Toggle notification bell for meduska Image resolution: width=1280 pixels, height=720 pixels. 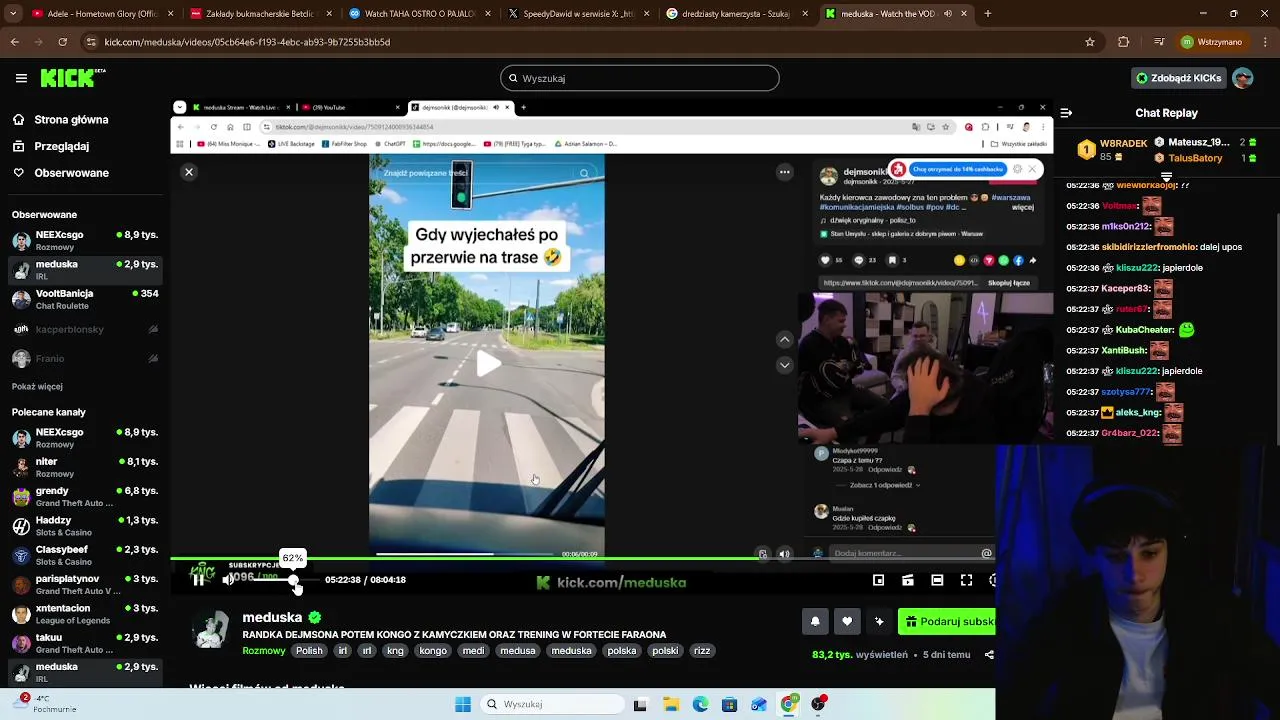[x=815, y=621]
